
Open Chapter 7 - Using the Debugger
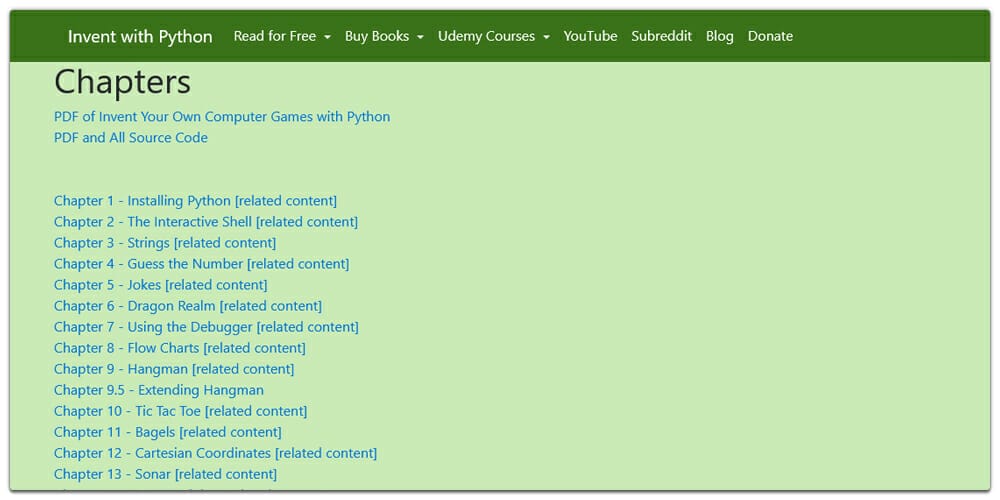(x=153, y=327)
